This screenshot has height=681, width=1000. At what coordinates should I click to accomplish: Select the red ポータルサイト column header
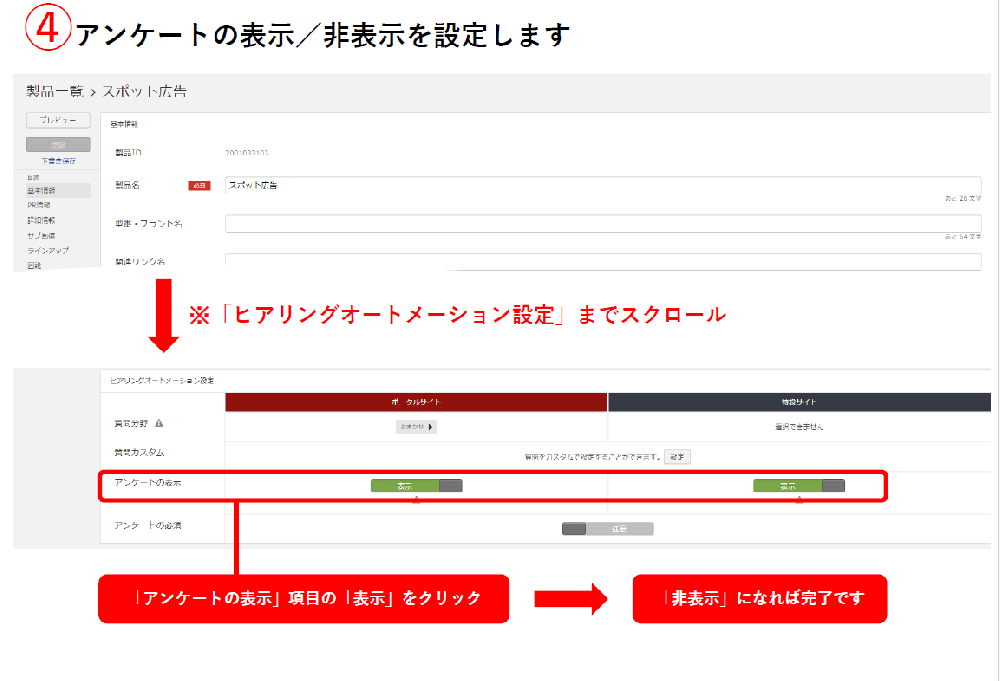coord(416,402)
